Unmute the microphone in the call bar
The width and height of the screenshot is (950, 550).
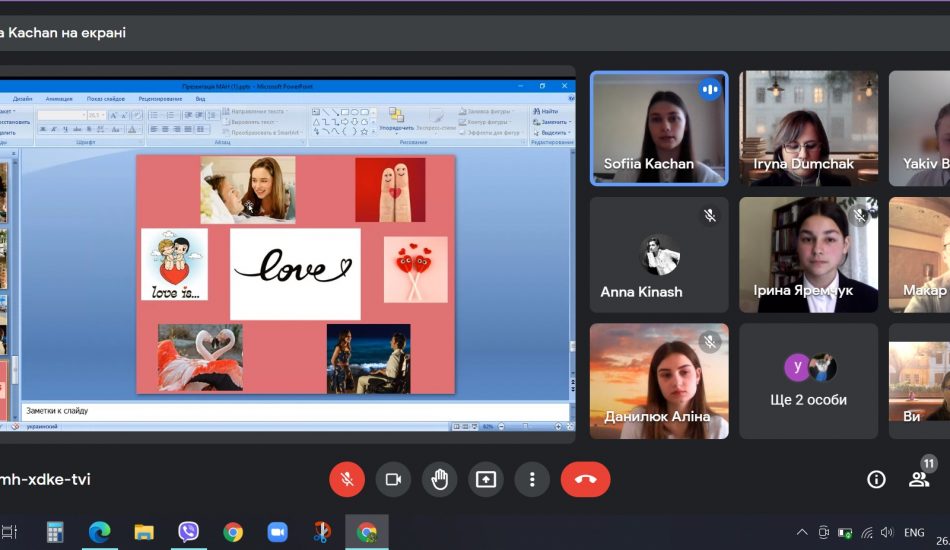click(x=347, y=480)
